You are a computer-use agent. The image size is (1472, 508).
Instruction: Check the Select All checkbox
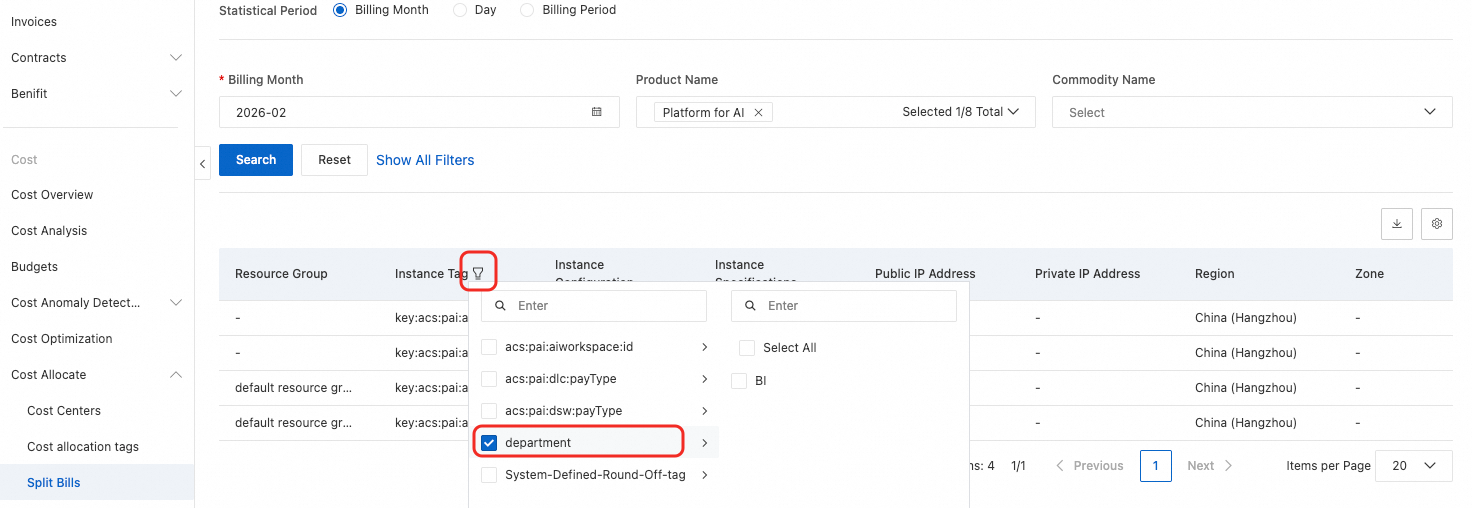click(x=746, y=348)
